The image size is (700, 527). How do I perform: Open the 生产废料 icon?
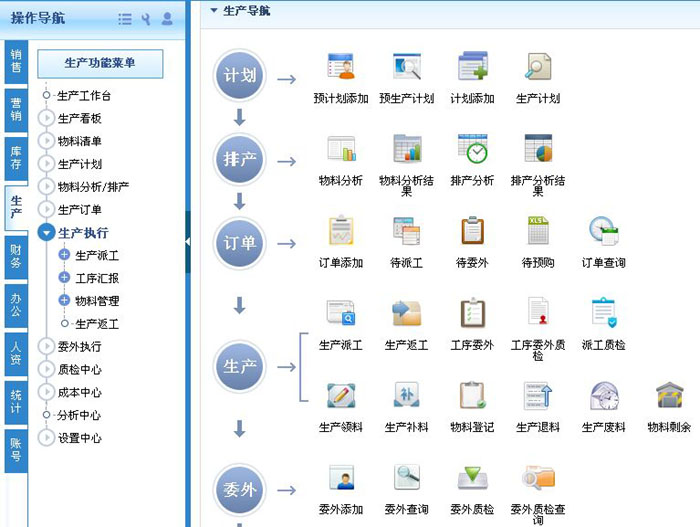[603, 396]
